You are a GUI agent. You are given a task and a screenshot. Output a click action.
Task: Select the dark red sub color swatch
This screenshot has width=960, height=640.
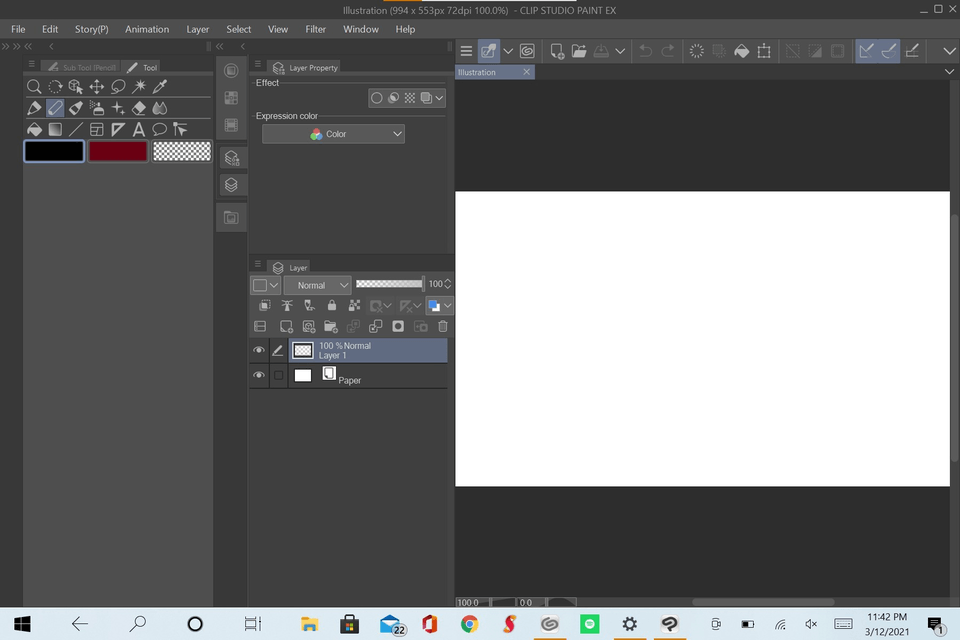(x=118, y=151)
